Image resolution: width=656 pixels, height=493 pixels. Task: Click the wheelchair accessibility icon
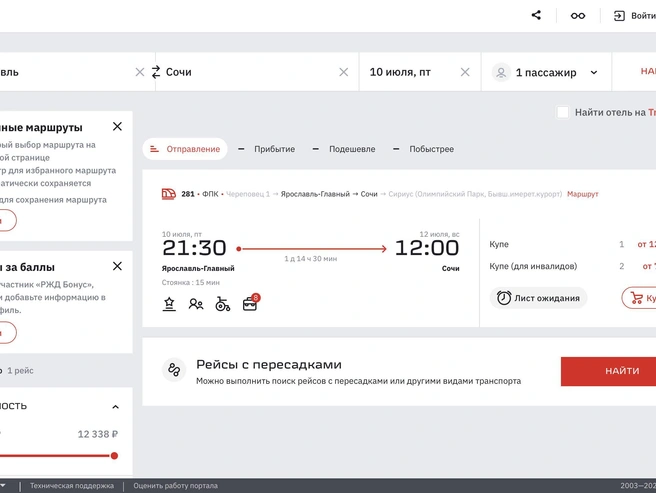[223, 304]
